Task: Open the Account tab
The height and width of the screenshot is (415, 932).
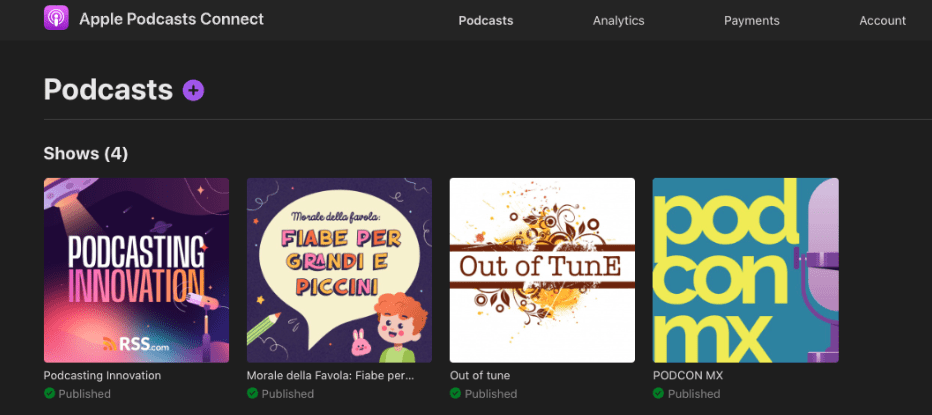Action: [883, 21]
